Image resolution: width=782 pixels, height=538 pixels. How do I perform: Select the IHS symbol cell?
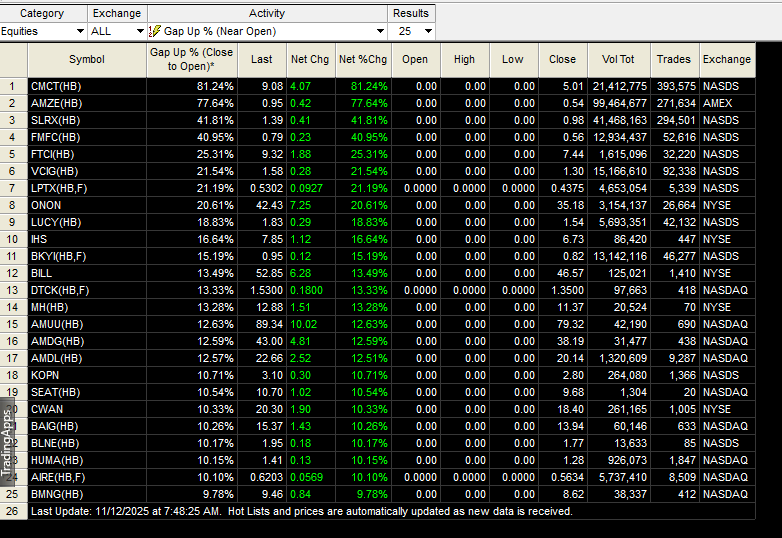point(87,239)
